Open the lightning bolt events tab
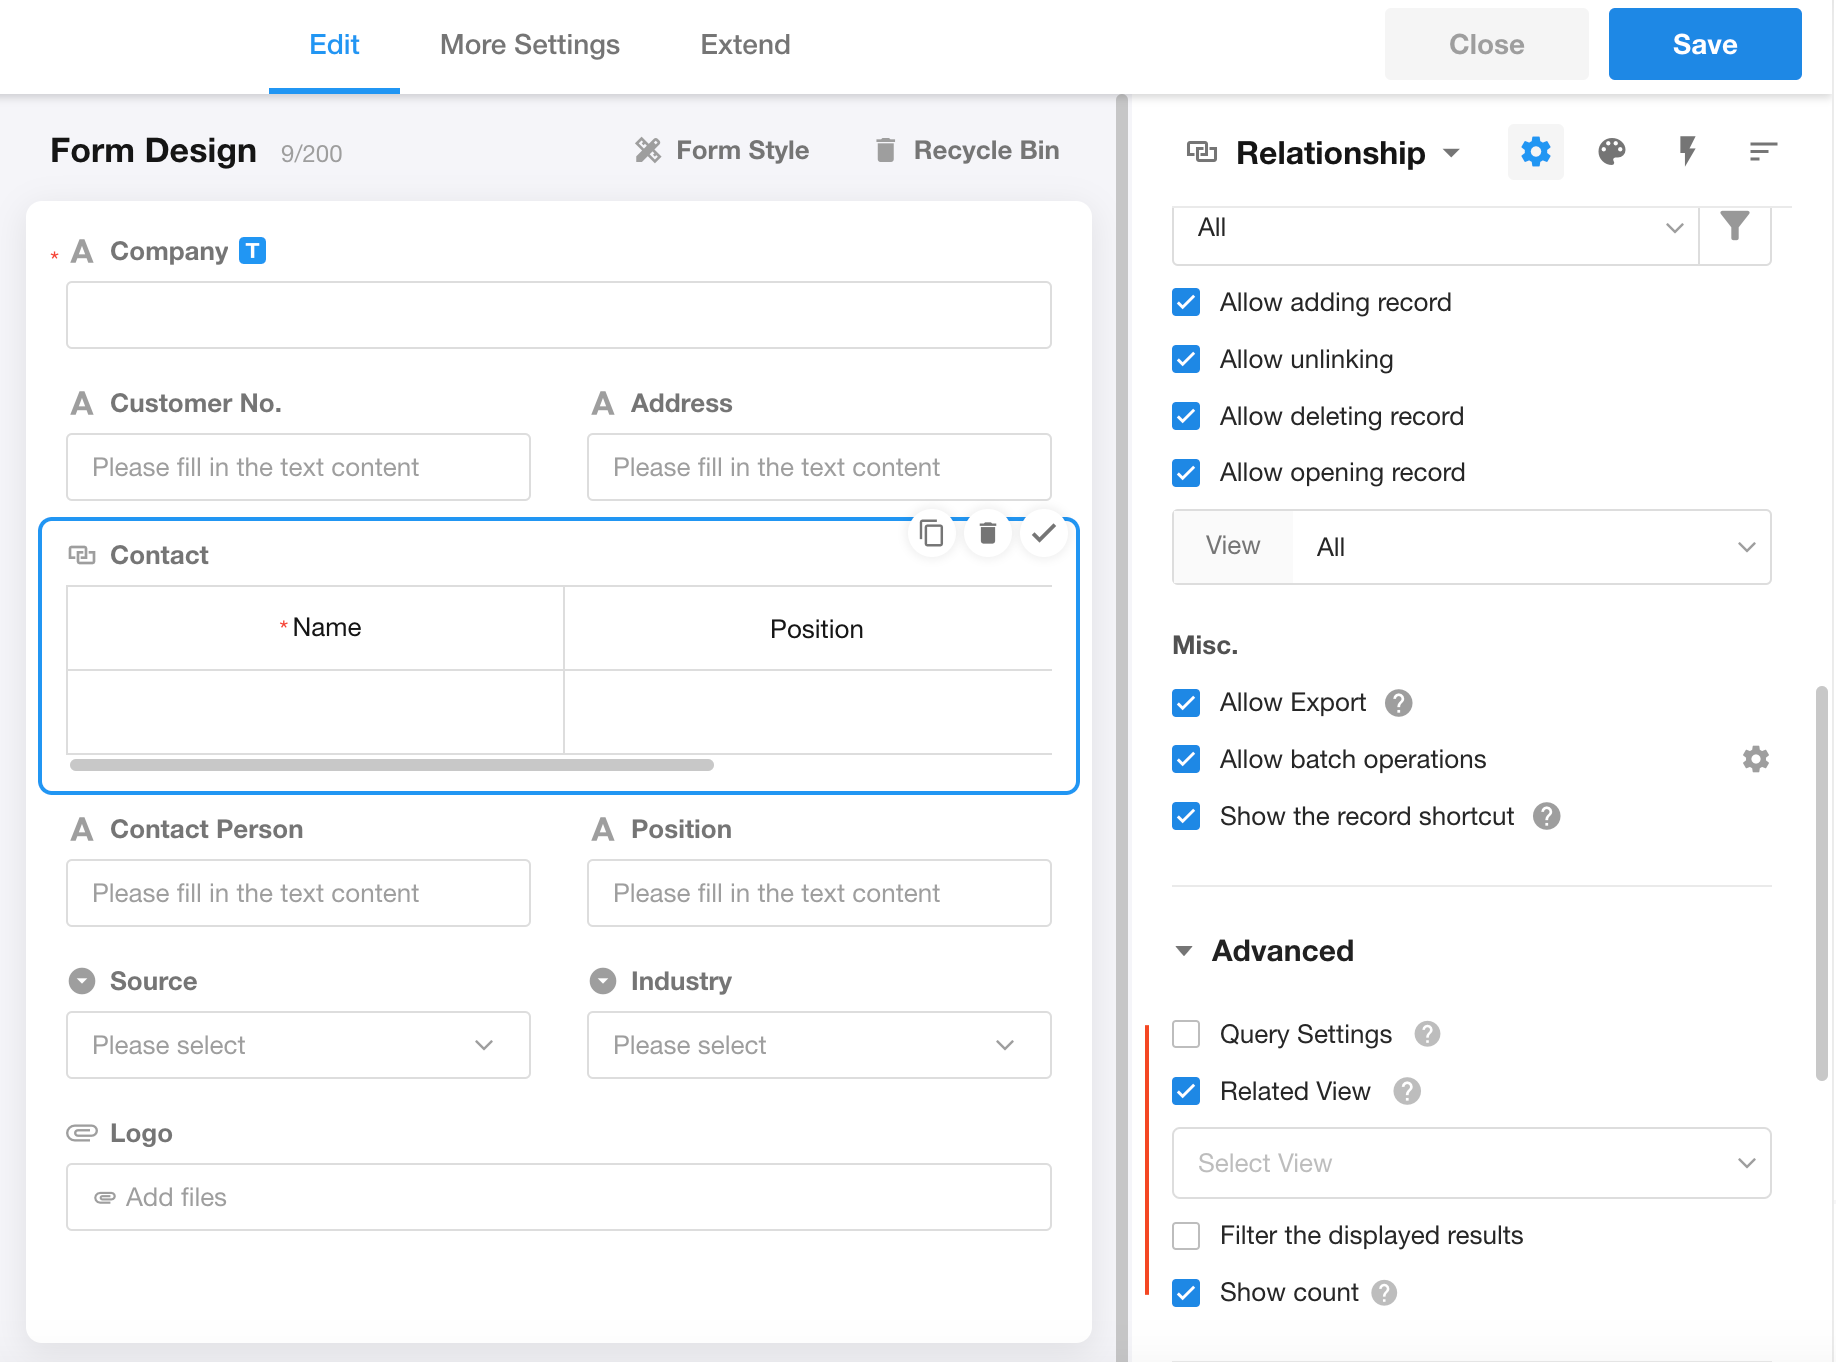 point(1687,152)
